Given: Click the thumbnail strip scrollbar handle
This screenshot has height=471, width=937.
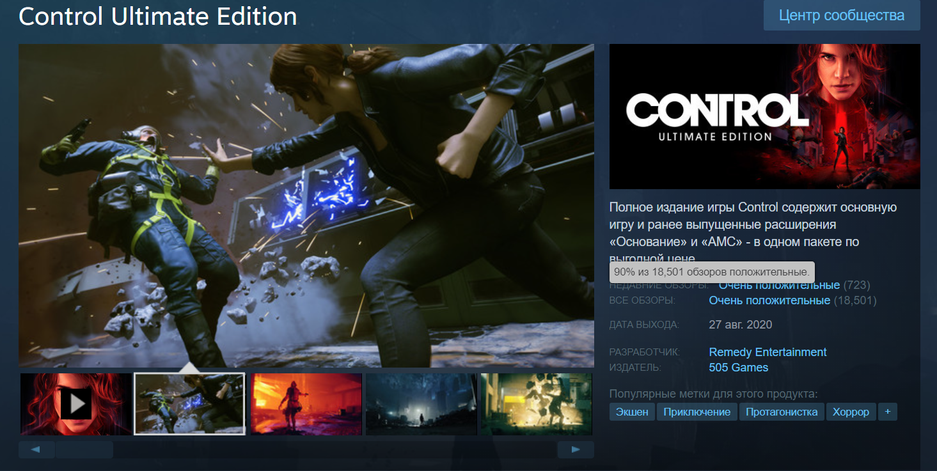Looking at the screenshot, I should point(84,449).
